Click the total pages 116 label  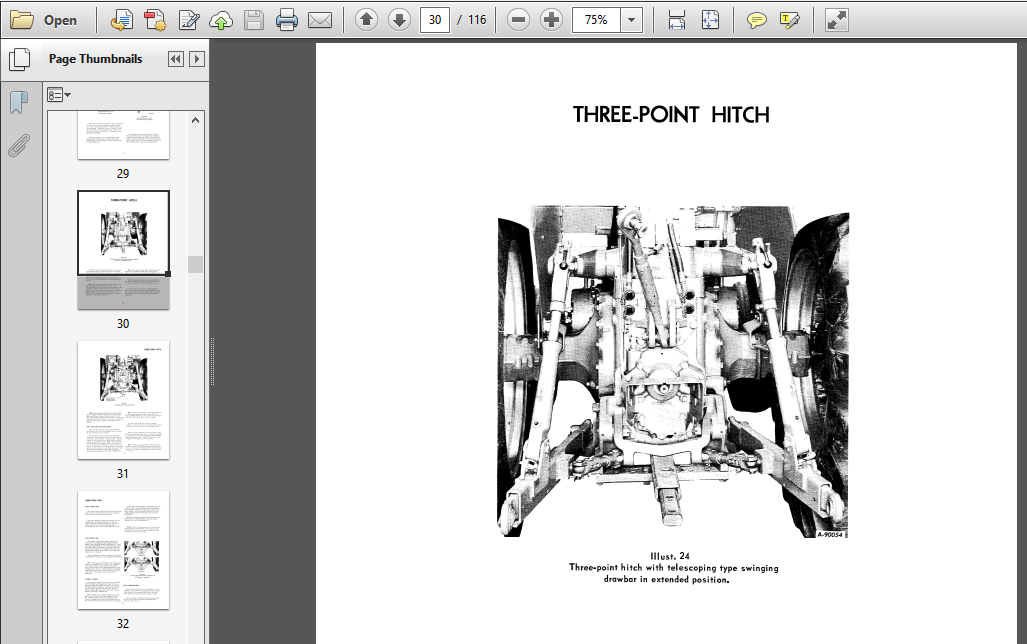(x=477, y=20)
